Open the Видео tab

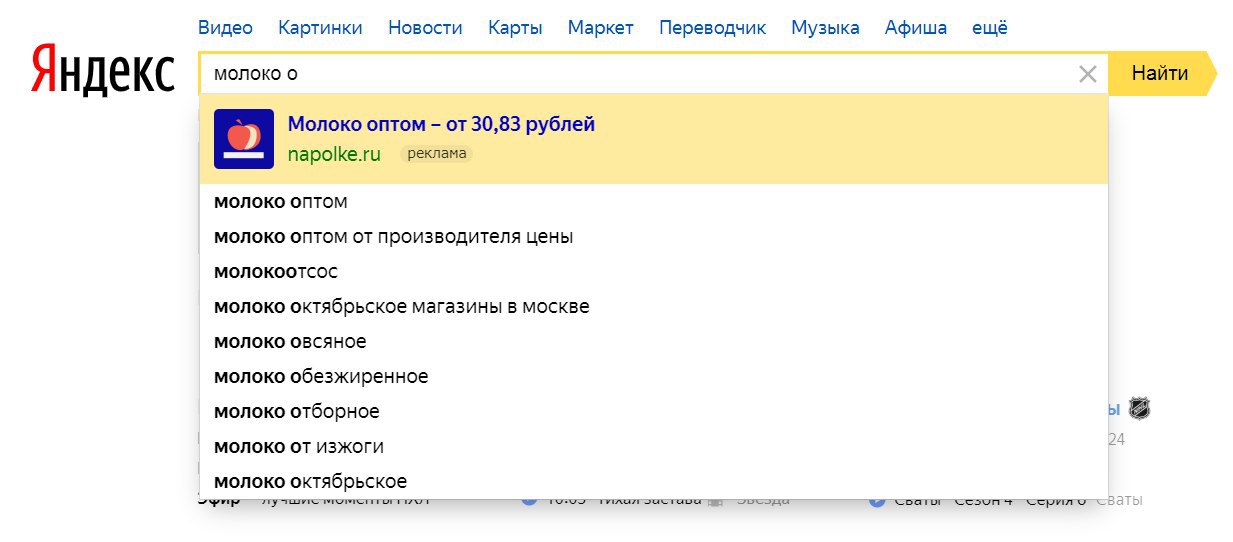(225, 27)
